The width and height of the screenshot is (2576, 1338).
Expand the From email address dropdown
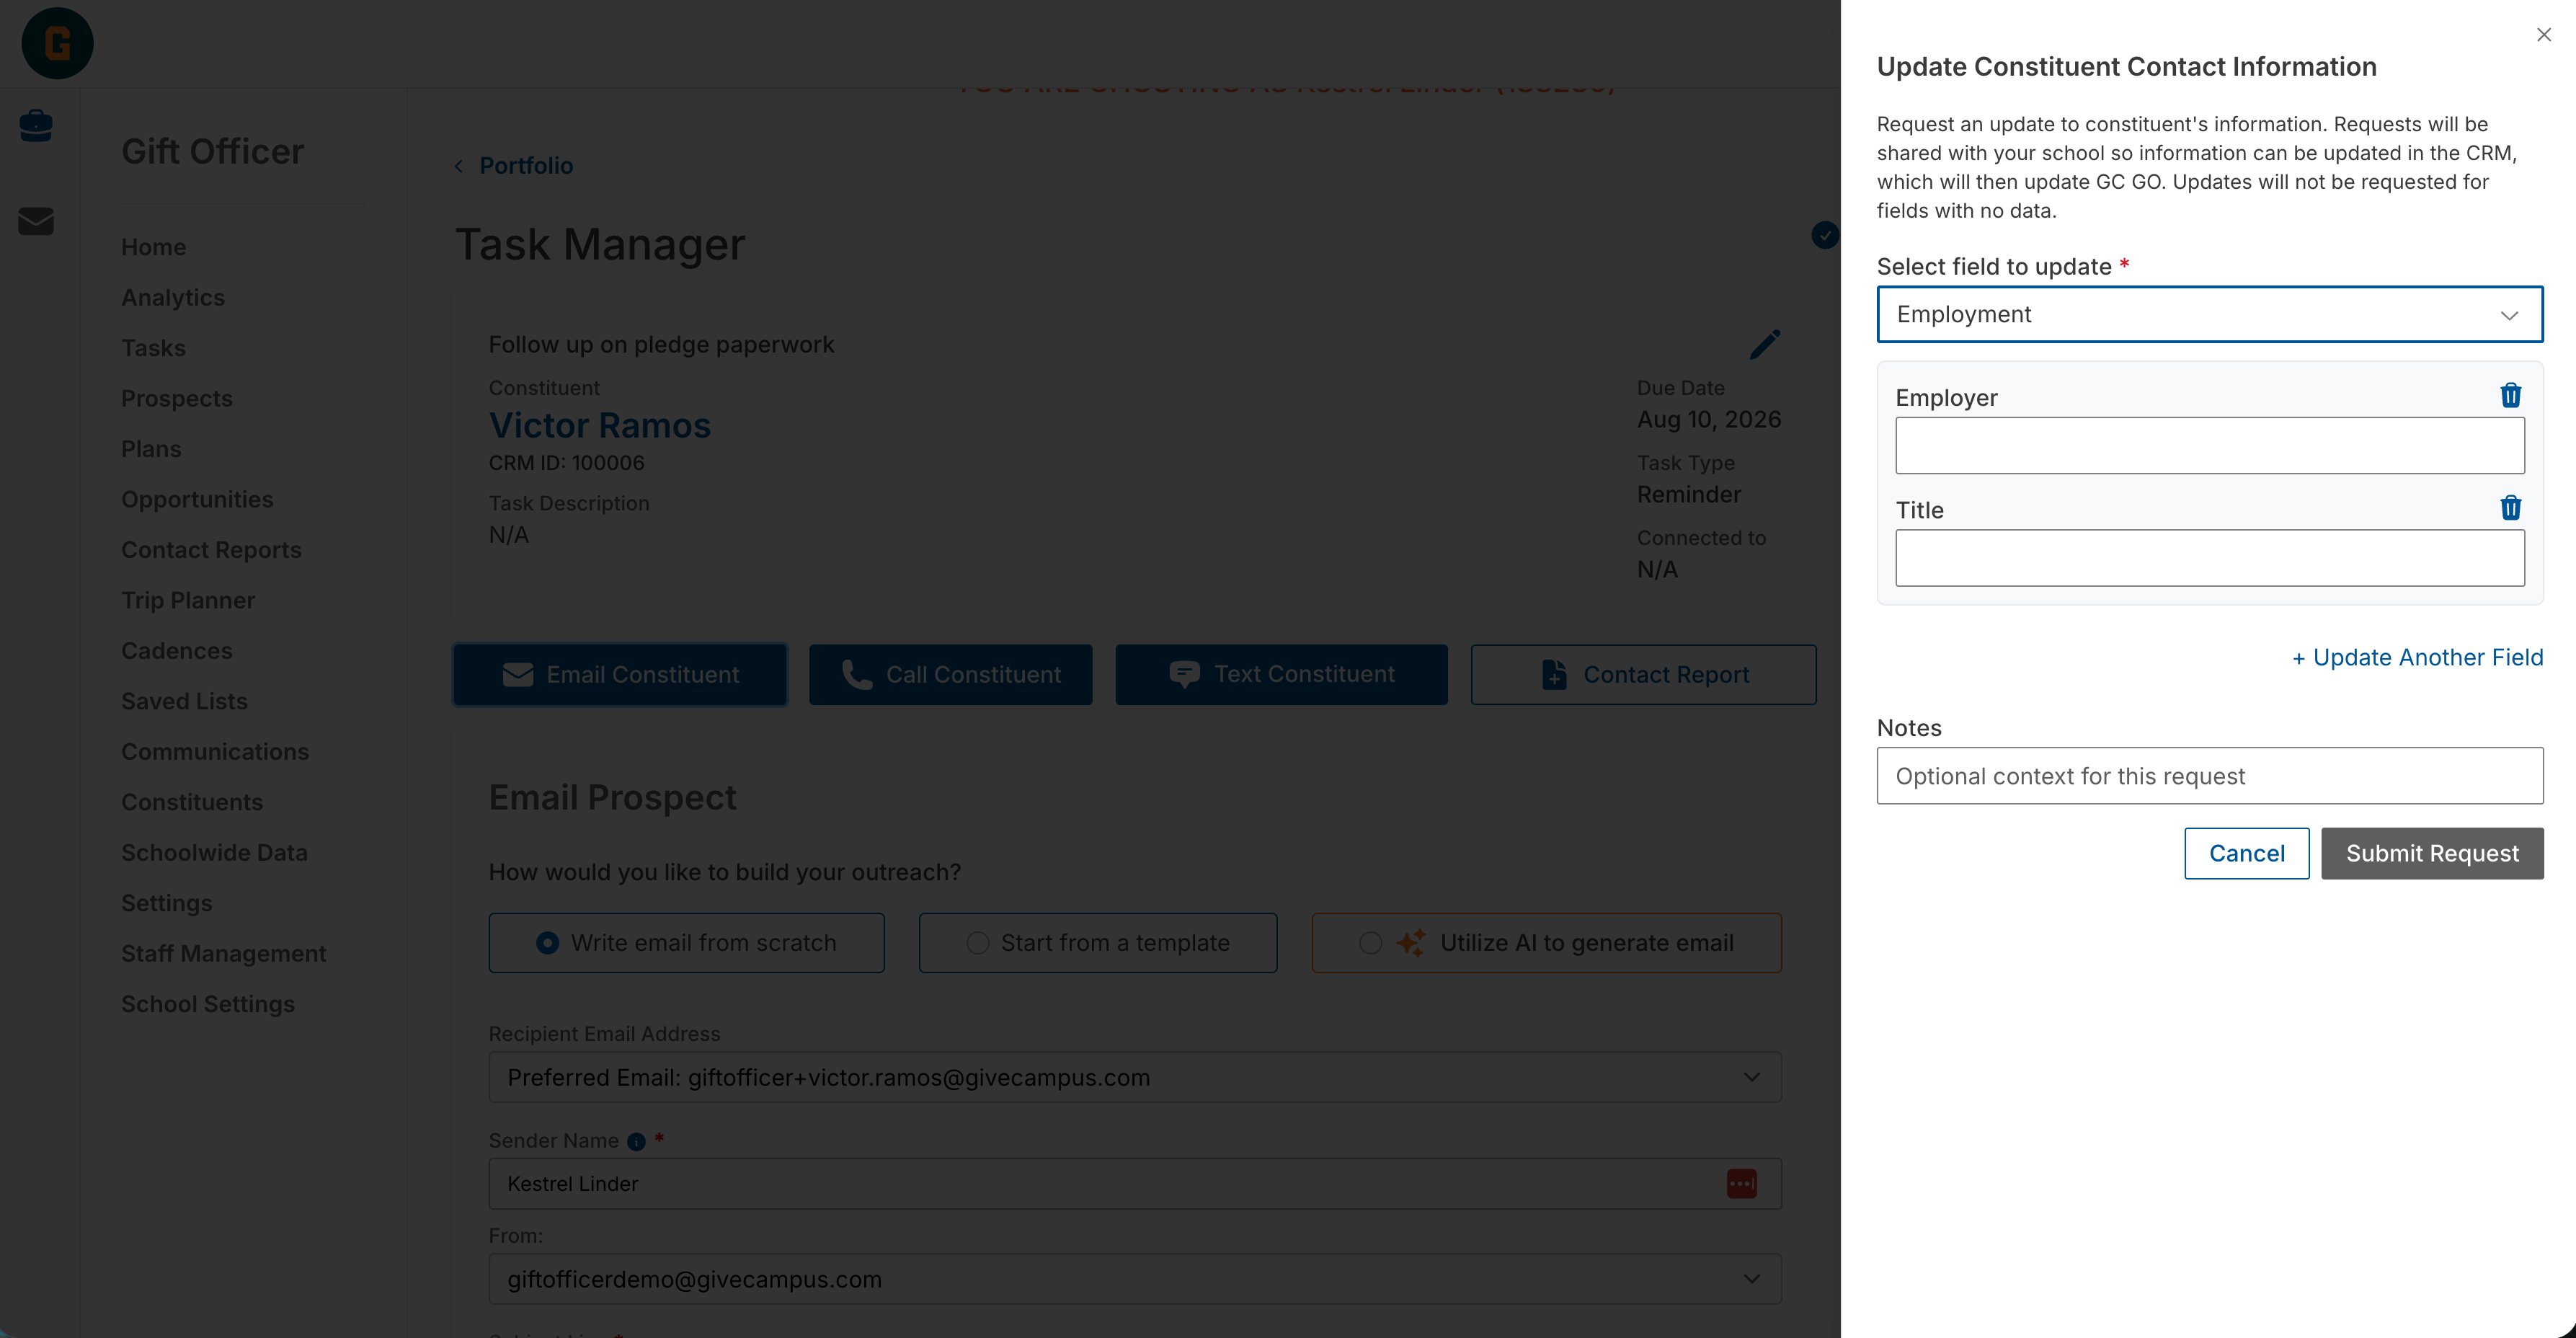[1134, 1279]
